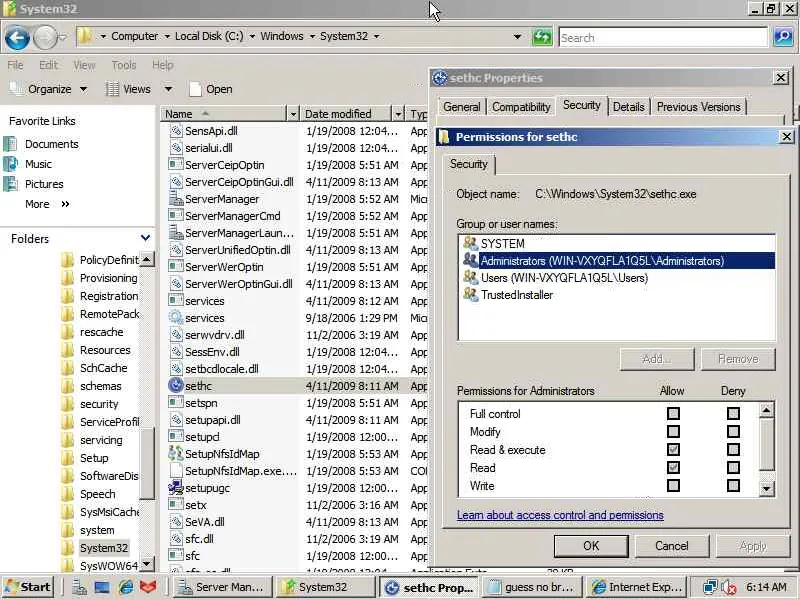The image size is (800, 600).
Task: Click the Show Desktop quick launch icon
Action: pyautogui.click(x=102, y=587)
